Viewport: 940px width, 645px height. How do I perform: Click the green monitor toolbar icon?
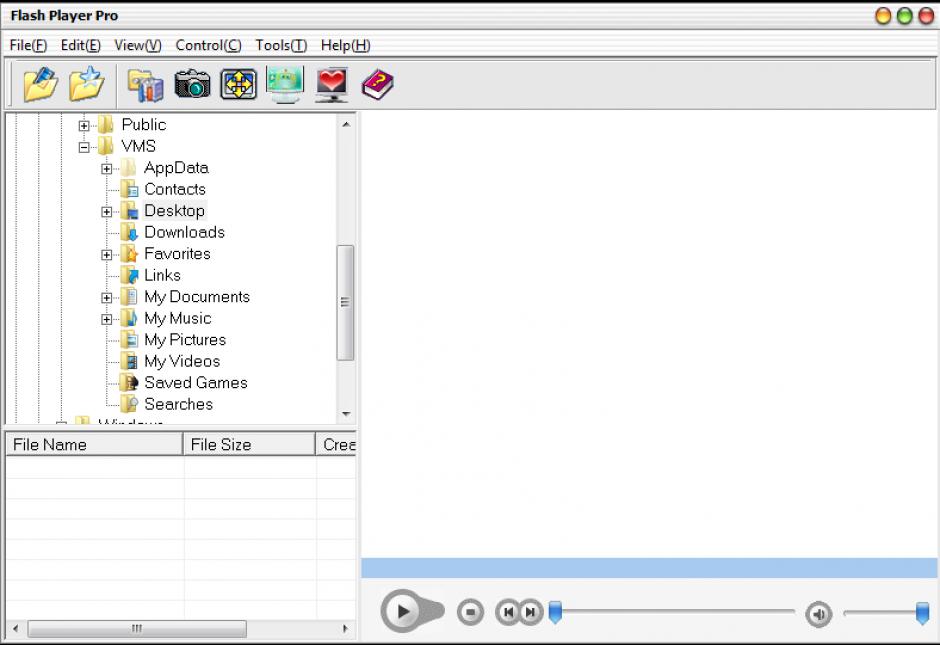(x=285, y=85)
